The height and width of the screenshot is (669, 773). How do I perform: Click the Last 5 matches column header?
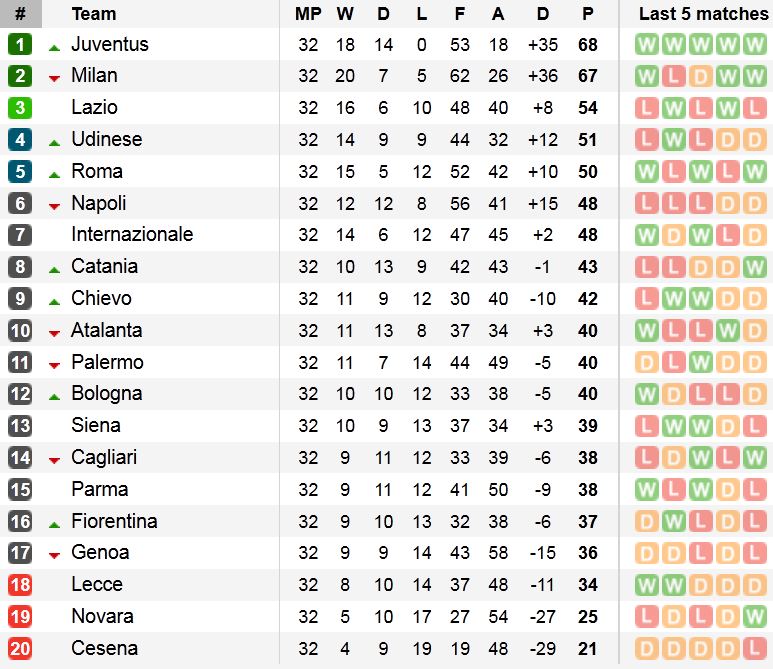pos(703,14)
